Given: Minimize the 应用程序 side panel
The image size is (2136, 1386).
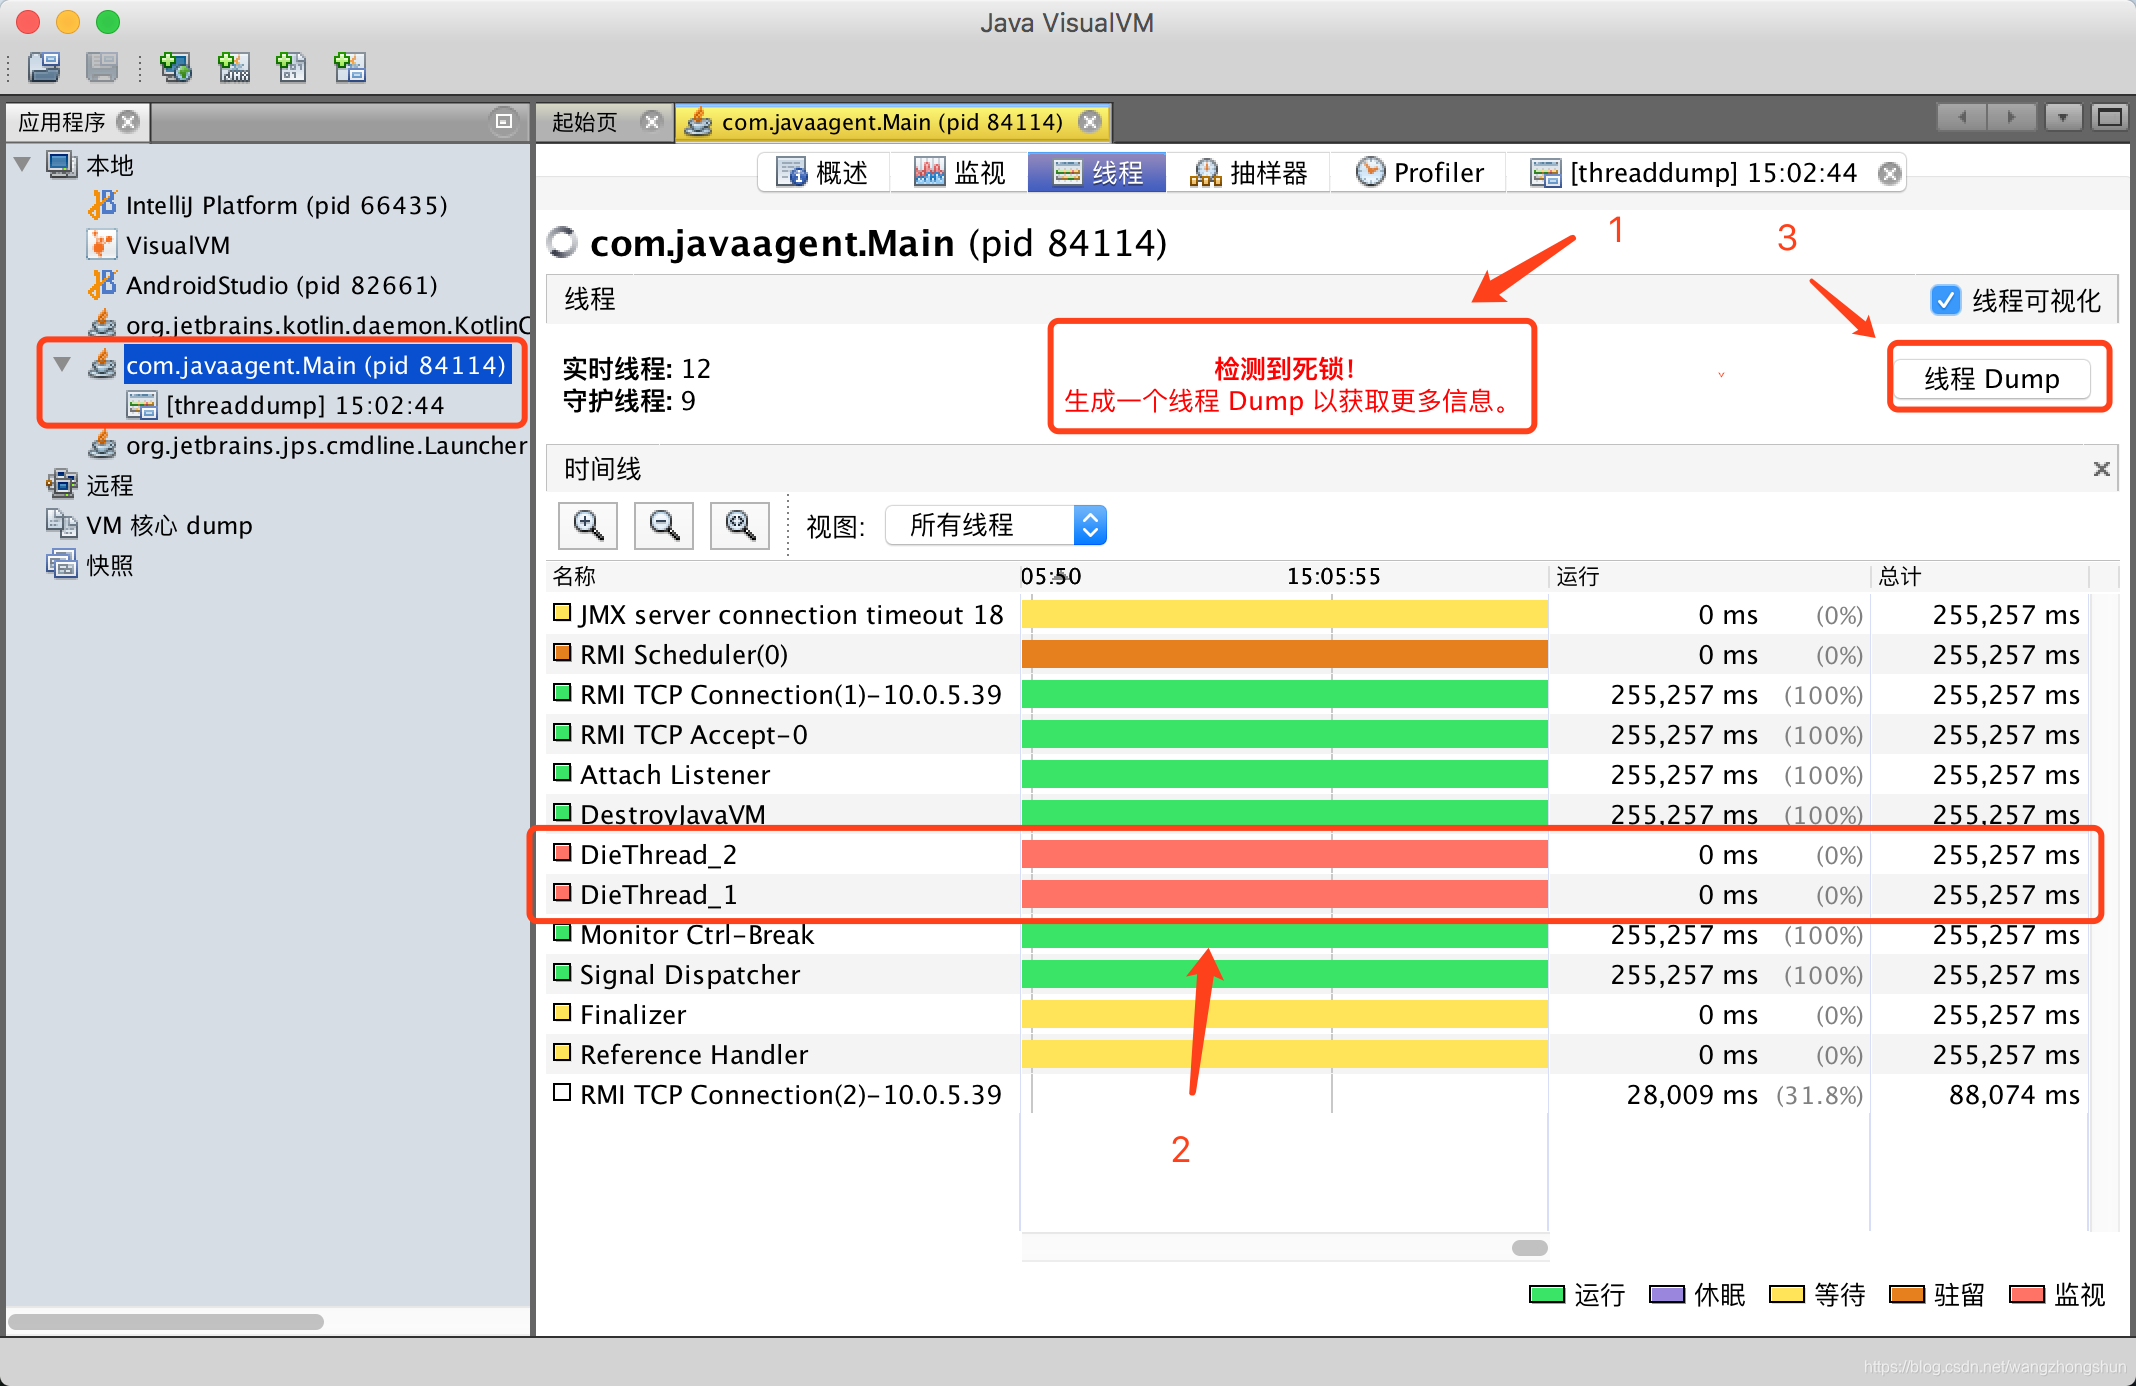Looking at the screenshot, I should tap(504, 121).
